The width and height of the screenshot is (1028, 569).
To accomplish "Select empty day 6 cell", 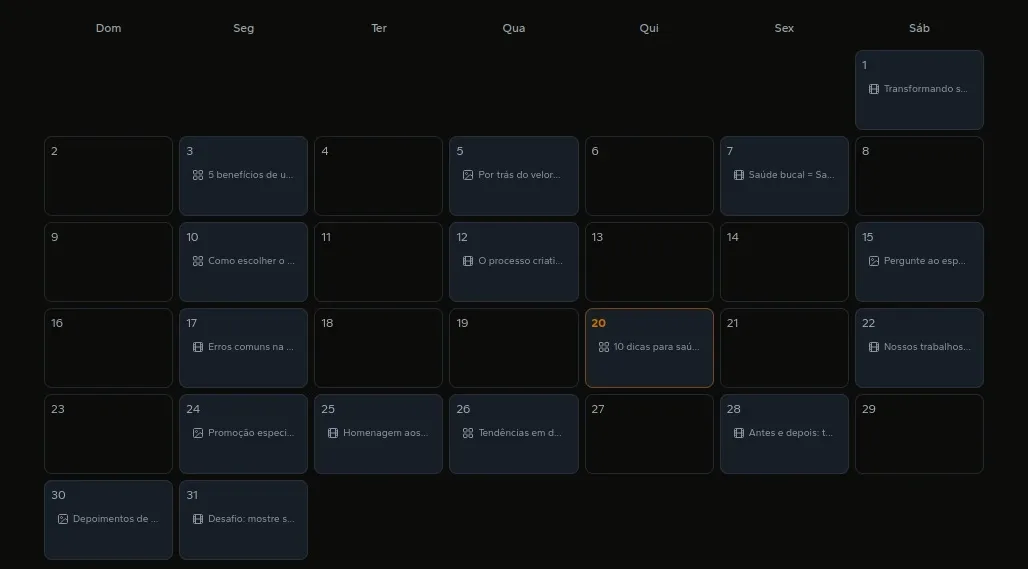I will [649, 176].
